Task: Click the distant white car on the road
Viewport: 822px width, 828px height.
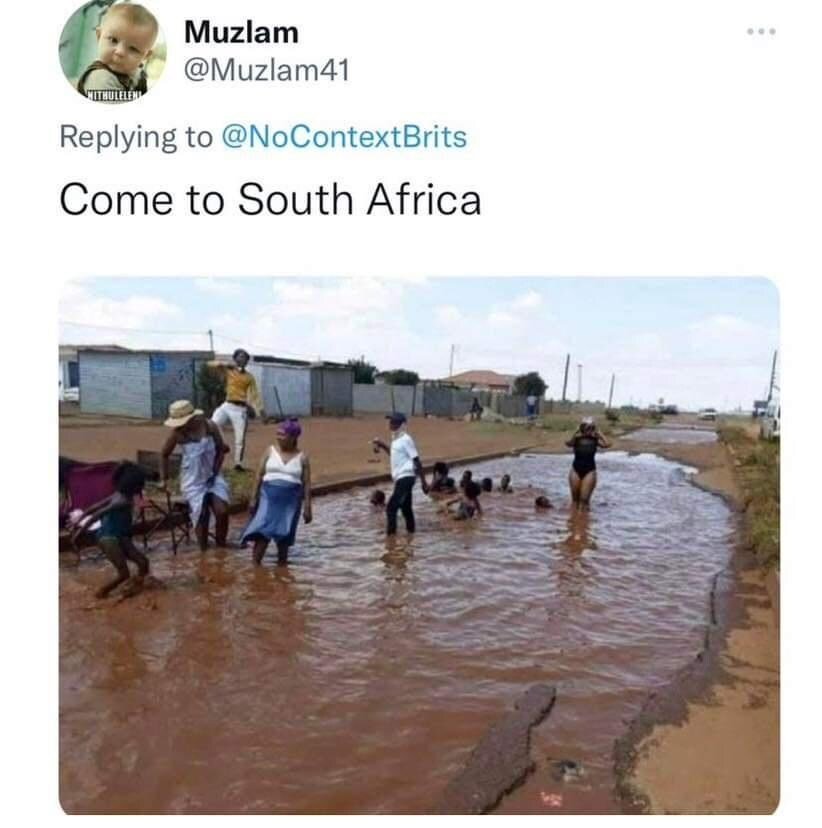Action: point(709,415)
